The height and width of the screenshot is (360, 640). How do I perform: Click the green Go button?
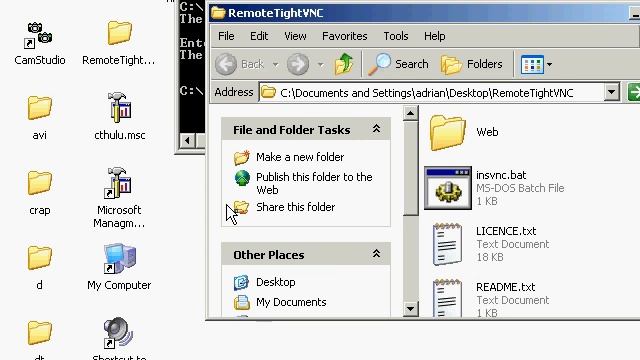pos(634,92)
